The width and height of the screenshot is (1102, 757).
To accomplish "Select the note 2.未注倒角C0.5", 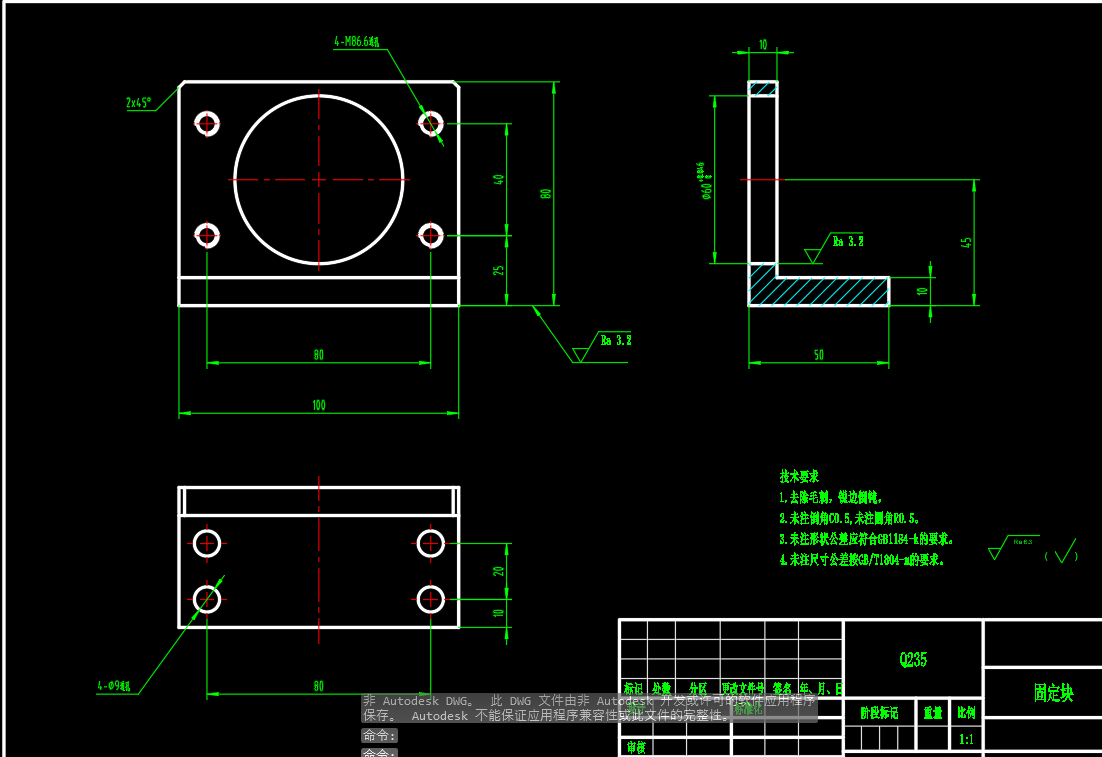I will [x=849, y=518].
